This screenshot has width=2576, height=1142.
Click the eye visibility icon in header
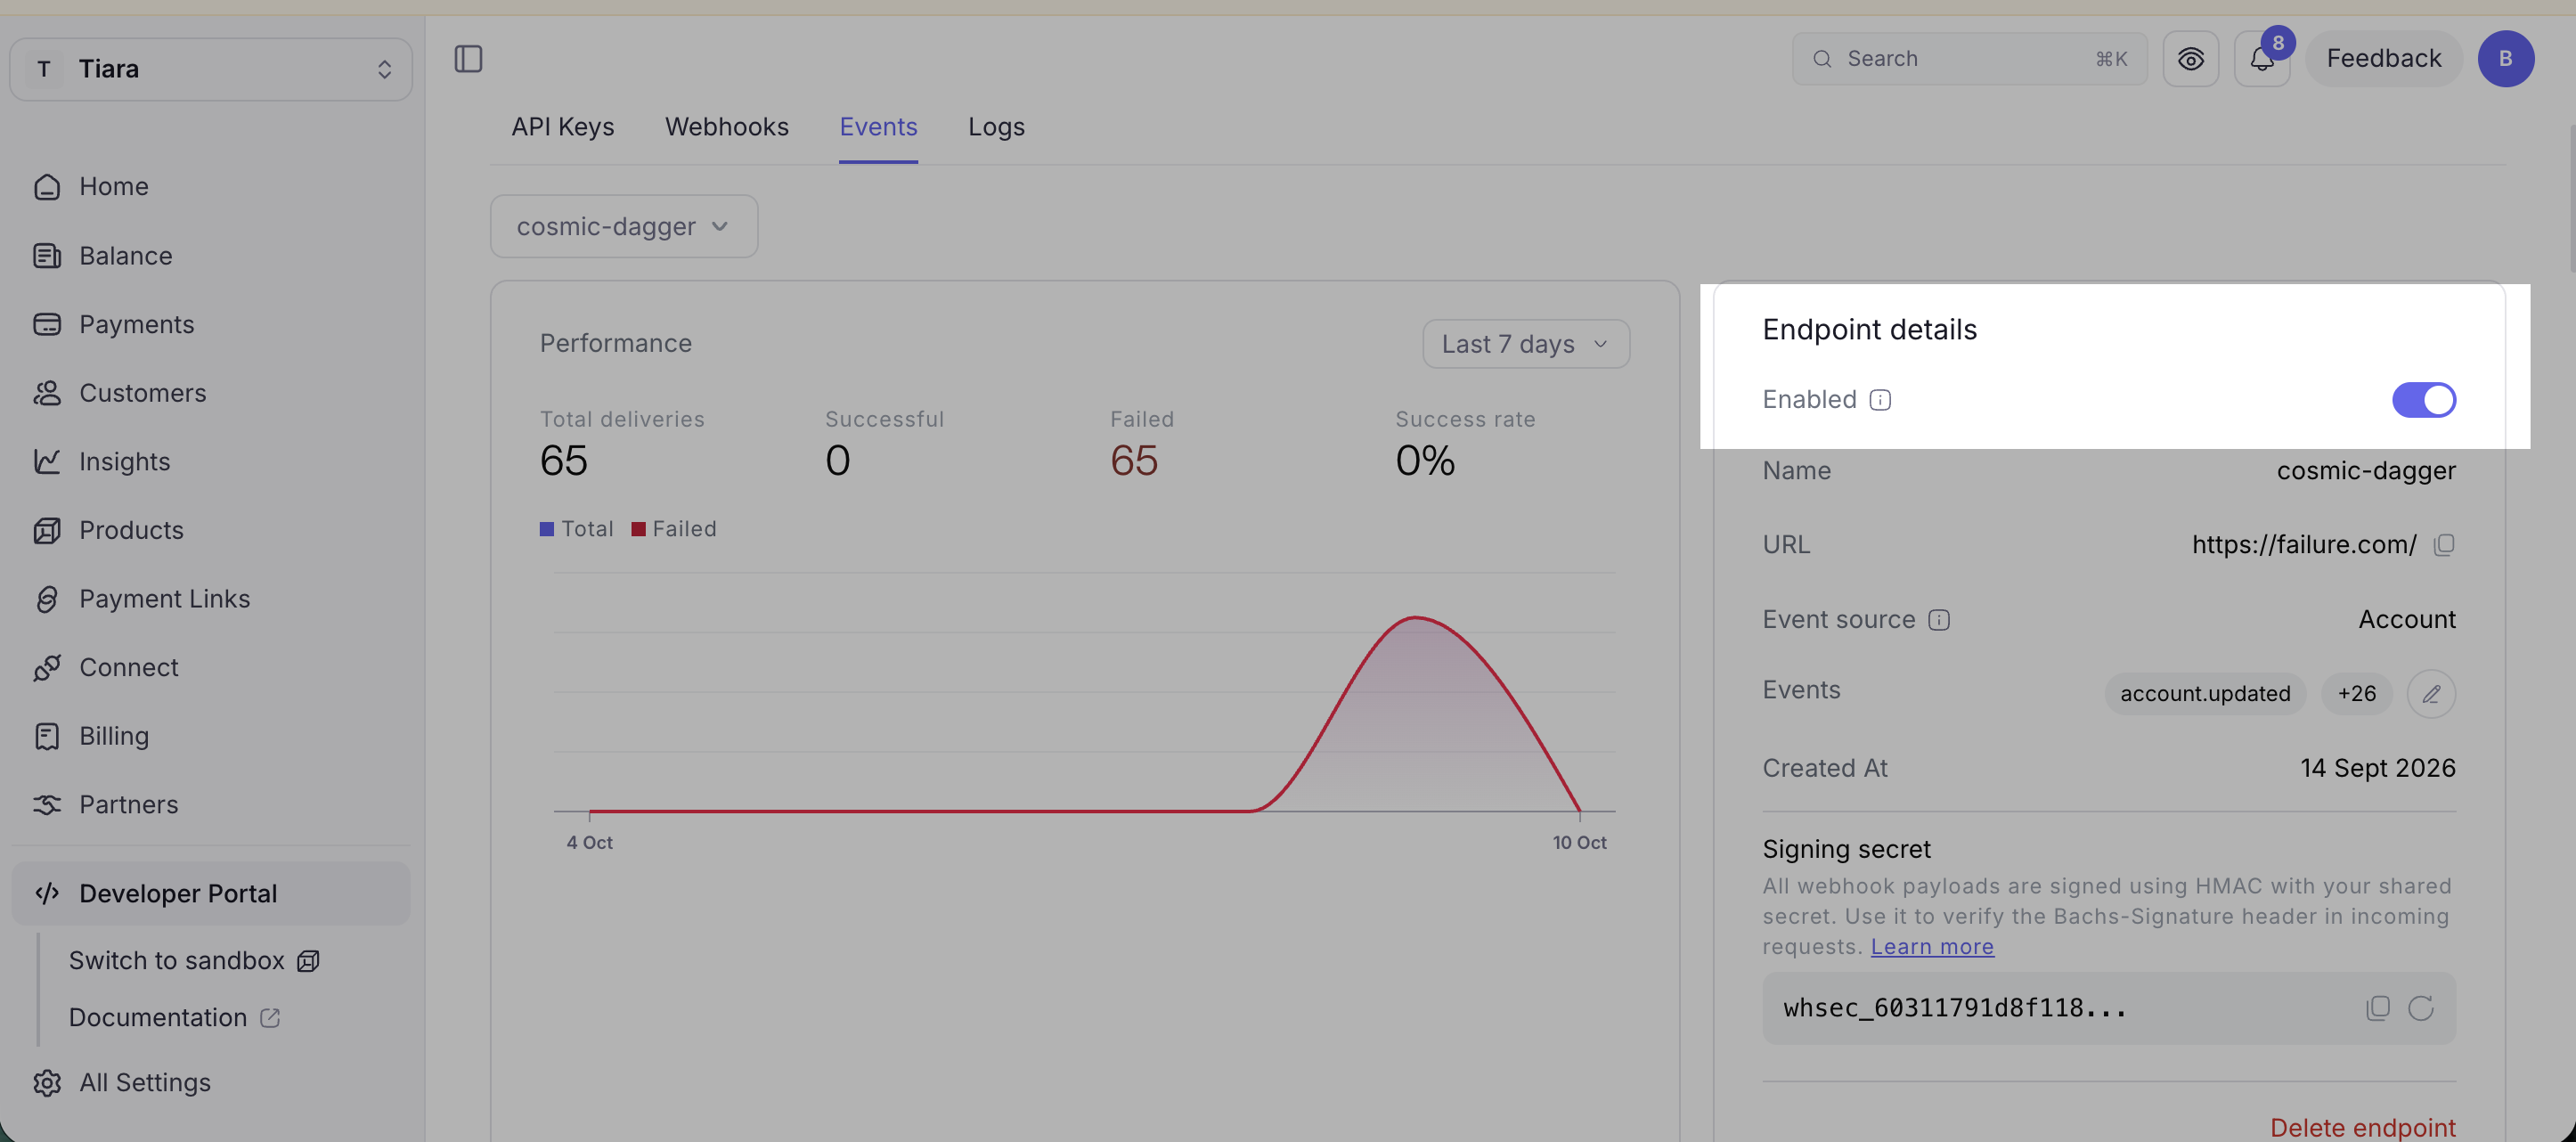point(2190,59)
